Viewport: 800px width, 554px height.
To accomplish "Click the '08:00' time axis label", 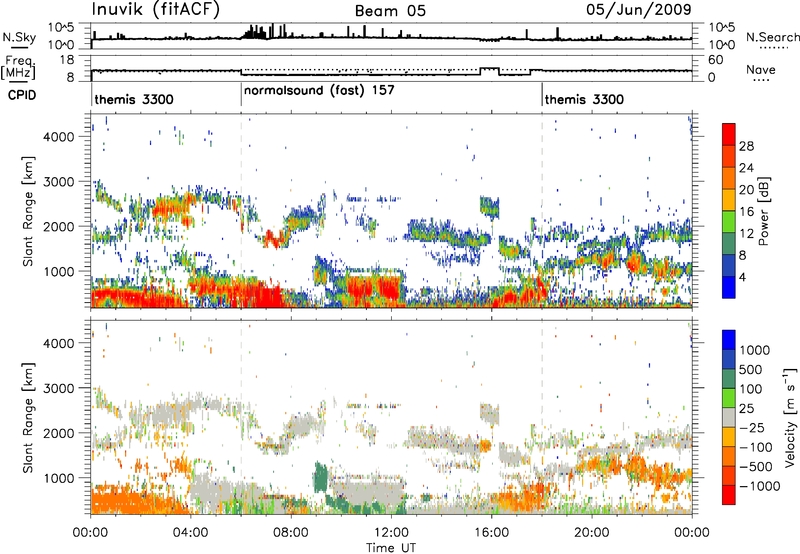I will pyautogui.click(x=291, y=533).
